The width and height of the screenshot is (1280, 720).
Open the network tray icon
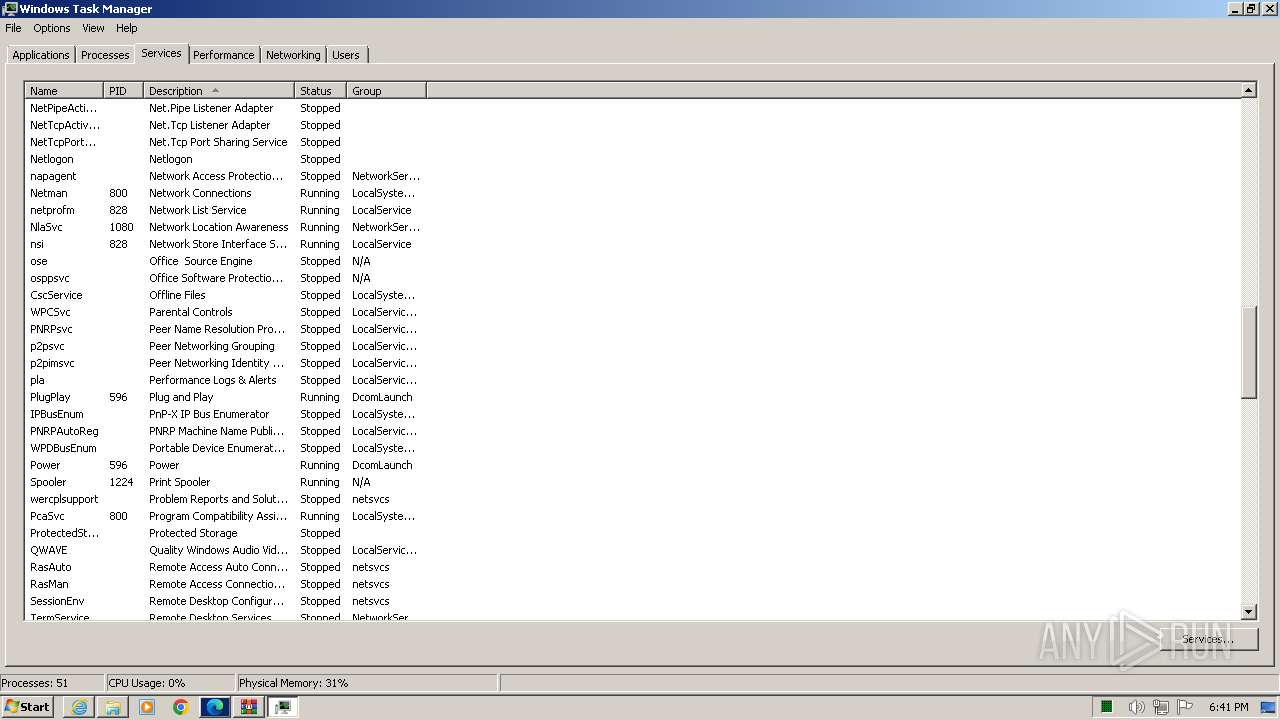pyautogui.click(x=1161, y=707)
